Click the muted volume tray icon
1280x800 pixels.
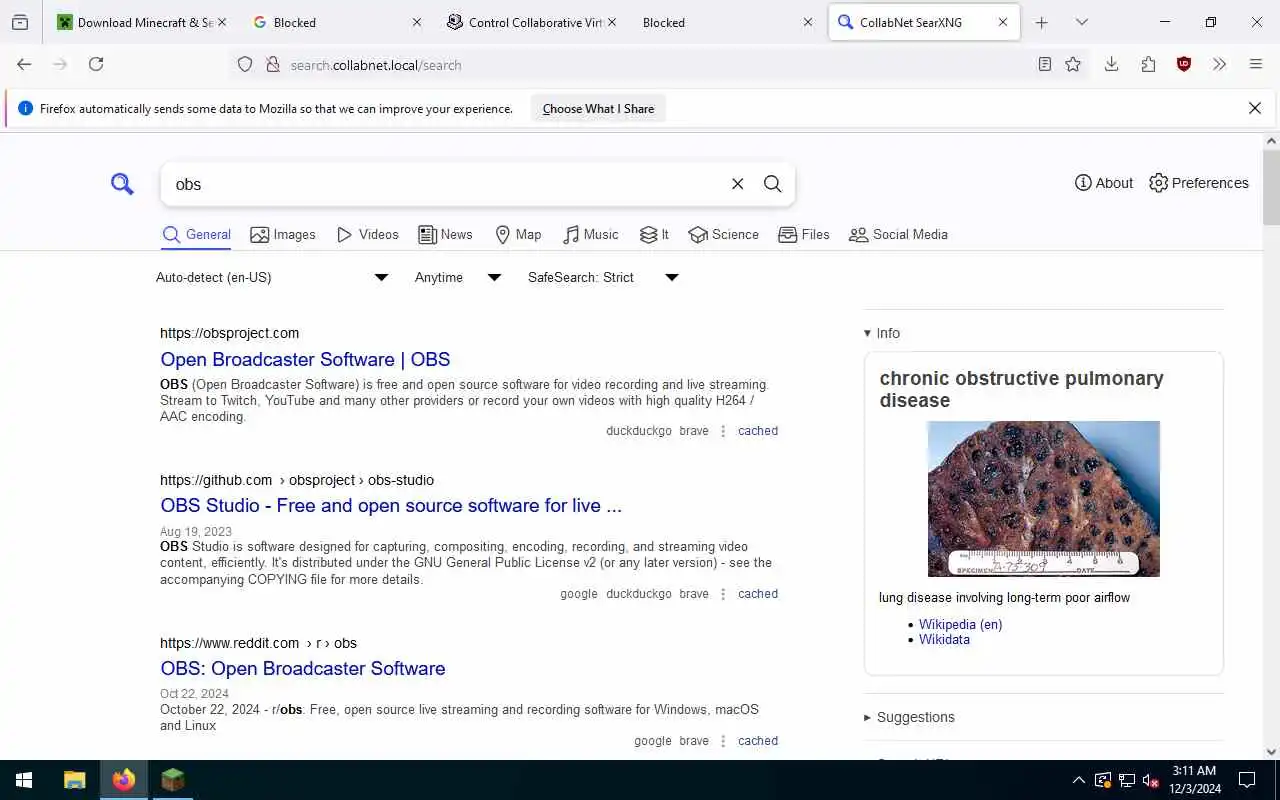tap(1151, 780)
